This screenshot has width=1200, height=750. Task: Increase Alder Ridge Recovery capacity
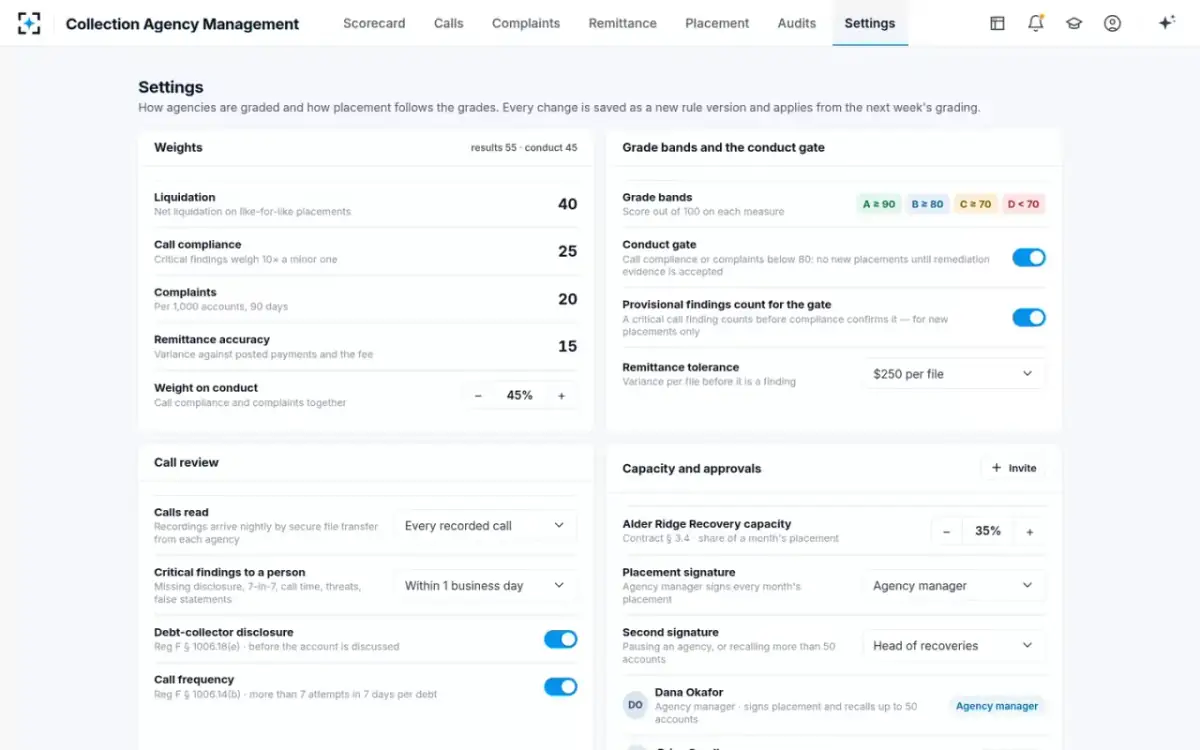1030,532
